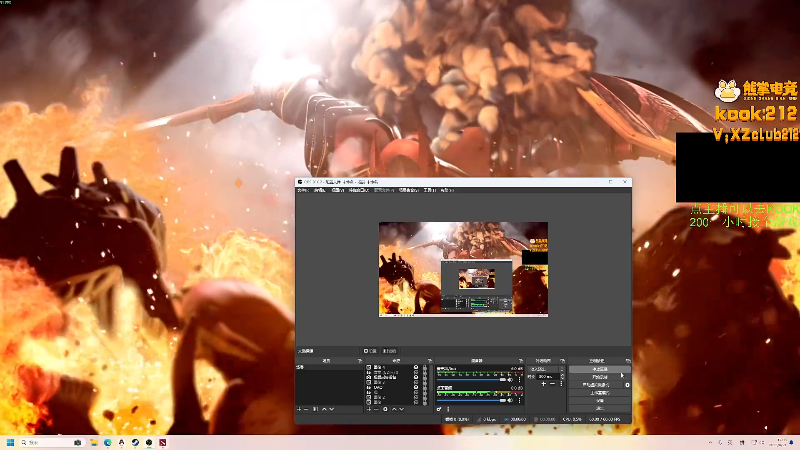
Task: Open File Explorer from taskbar
Action: tap(94, 442)
